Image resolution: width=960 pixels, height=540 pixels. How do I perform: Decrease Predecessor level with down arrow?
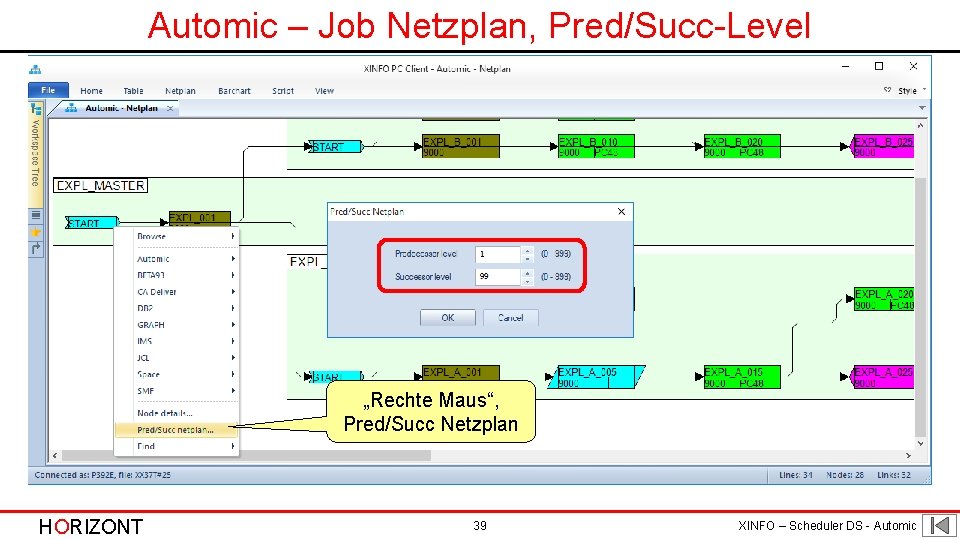coord(528,259)
